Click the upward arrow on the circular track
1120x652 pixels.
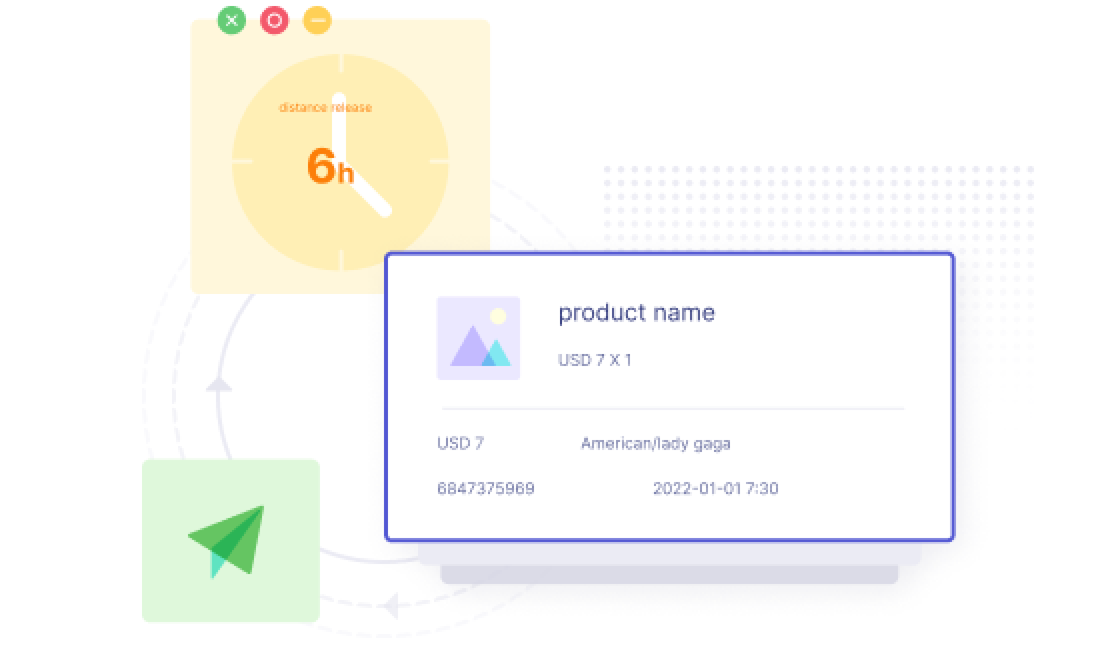[x=219, y=384]
